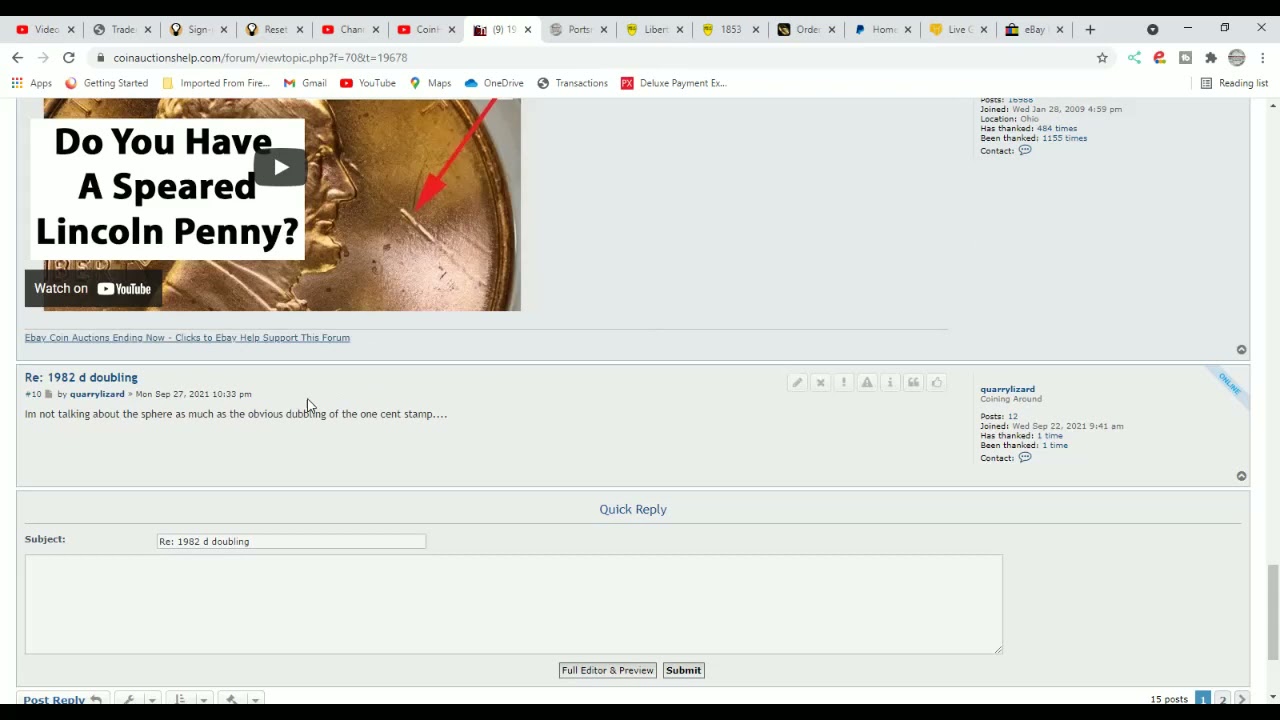Quote quarrylizard's post with quote icon
Viewport: 1280px width, 720px height.
coord(913,382)
